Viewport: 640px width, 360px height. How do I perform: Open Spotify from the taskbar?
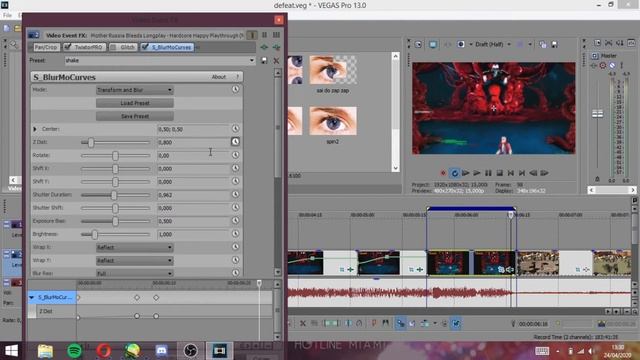click(74, 351)
